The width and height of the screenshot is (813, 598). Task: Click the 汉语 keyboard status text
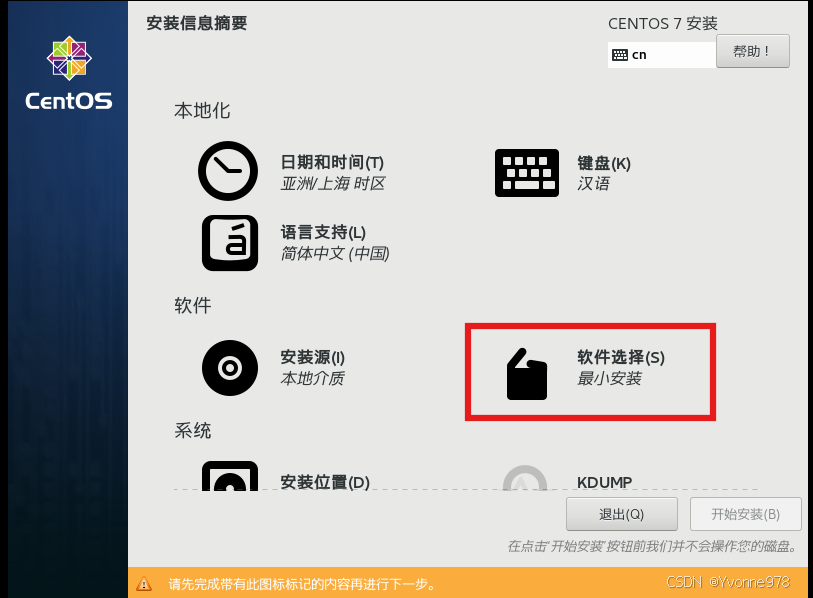coord(594,184)
